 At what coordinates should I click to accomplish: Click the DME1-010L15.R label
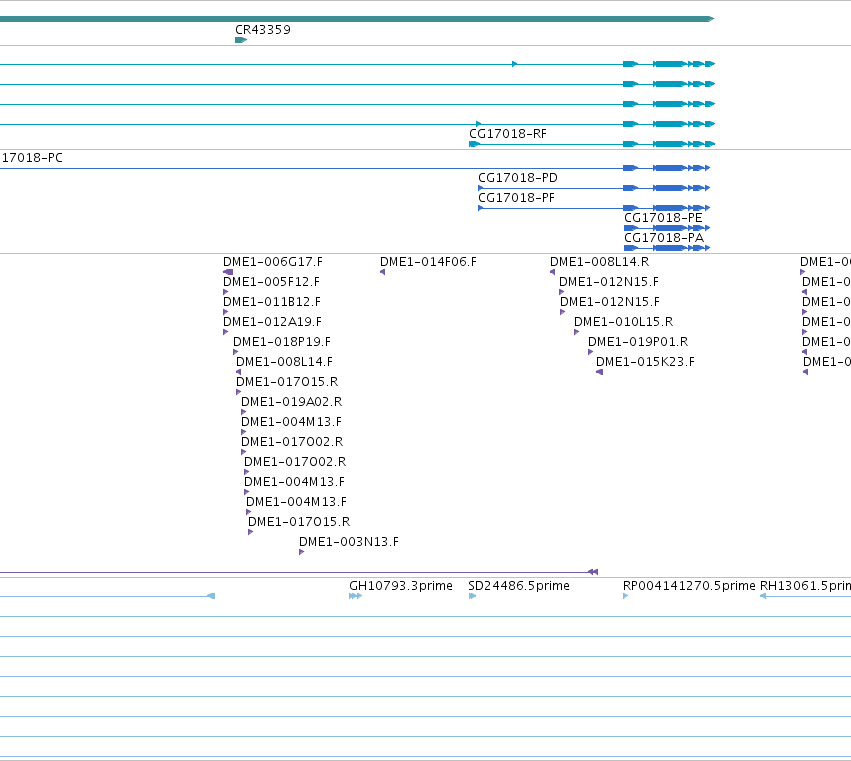click(624, 322)
